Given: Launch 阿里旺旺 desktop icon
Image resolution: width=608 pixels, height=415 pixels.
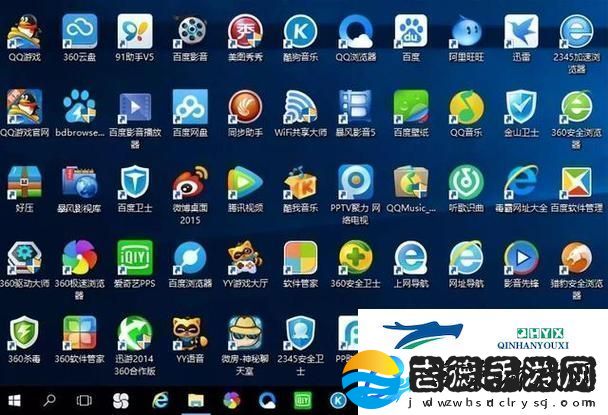Looking at the screenshot, I should click(466, 32).
